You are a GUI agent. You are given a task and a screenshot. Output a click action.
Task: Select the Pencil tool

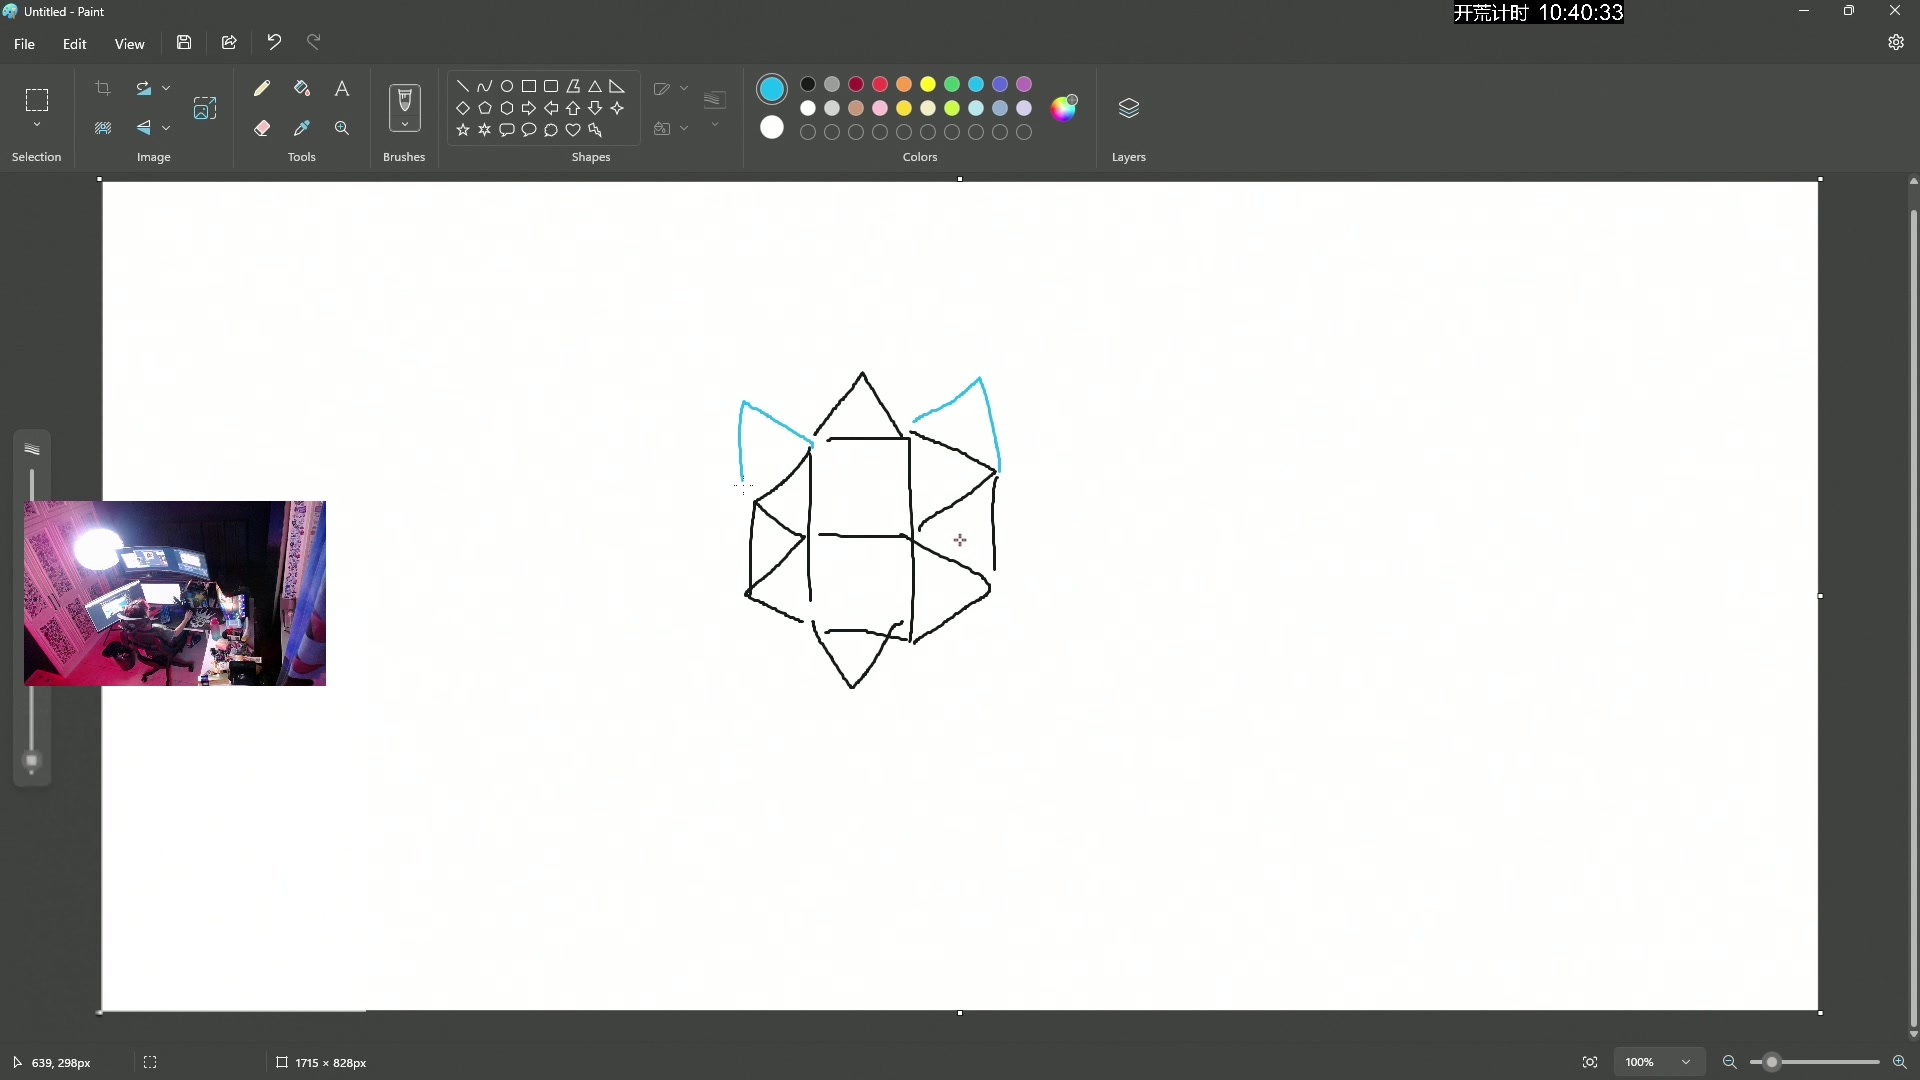pyautogui.click(x=262, y=89)
